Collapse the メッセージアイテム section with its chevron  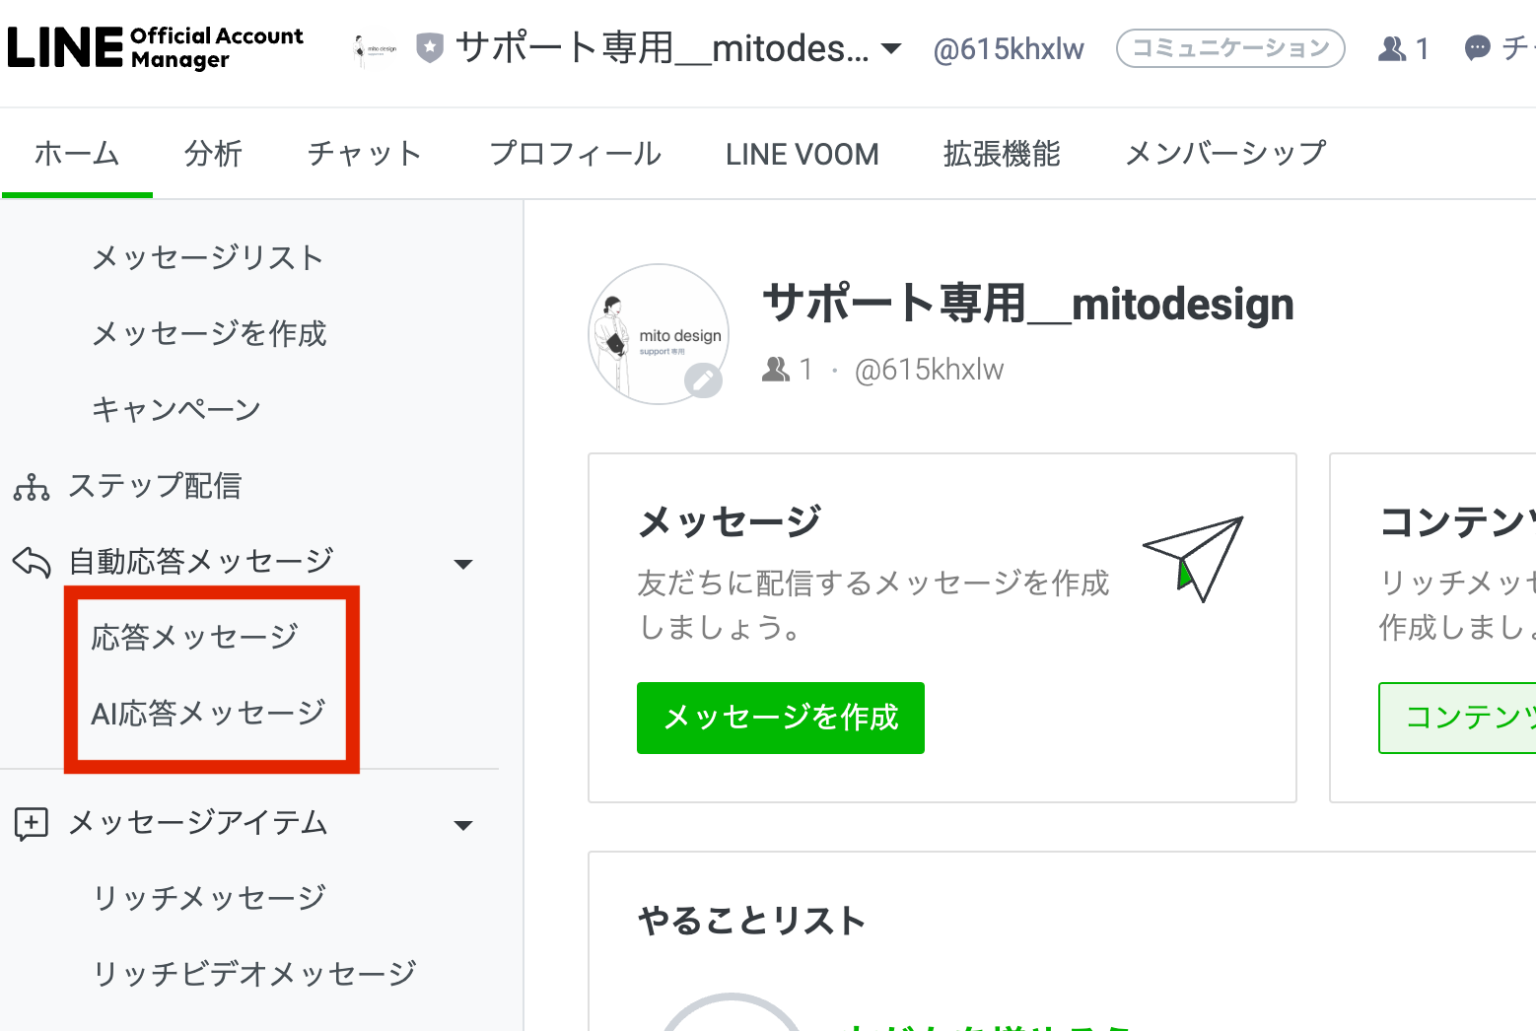point(463,825)
